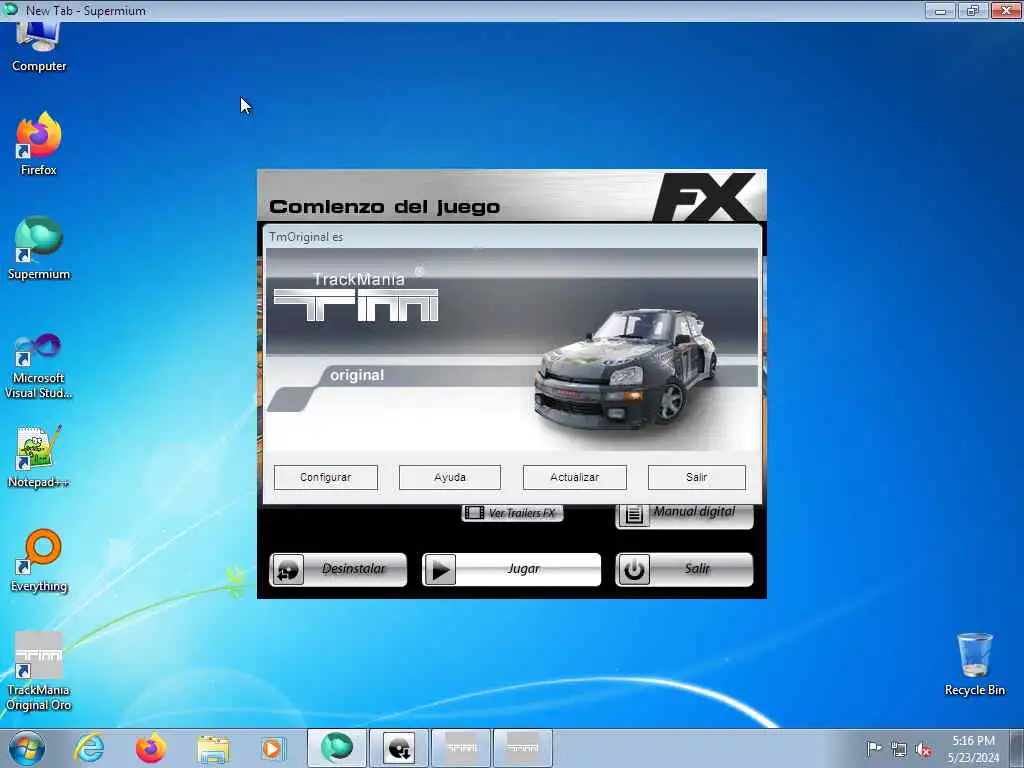Switch to the disc installer taskbar item
The width and height of the screenshot is (1024, 768).
(399, 748)
